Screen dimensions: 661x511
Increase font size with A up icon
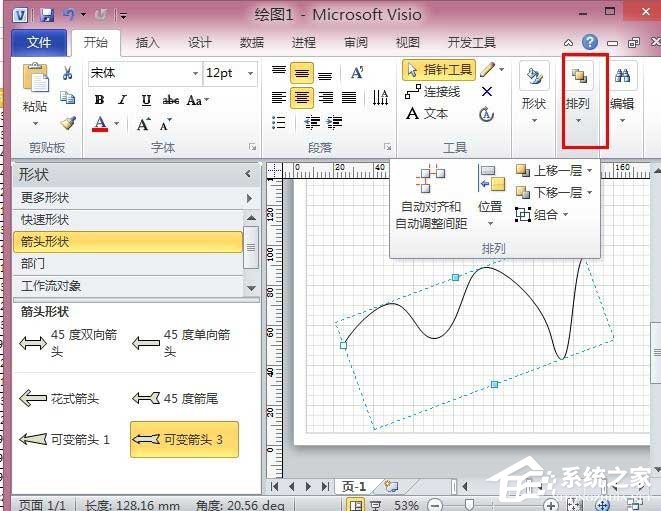click(143, 124)
